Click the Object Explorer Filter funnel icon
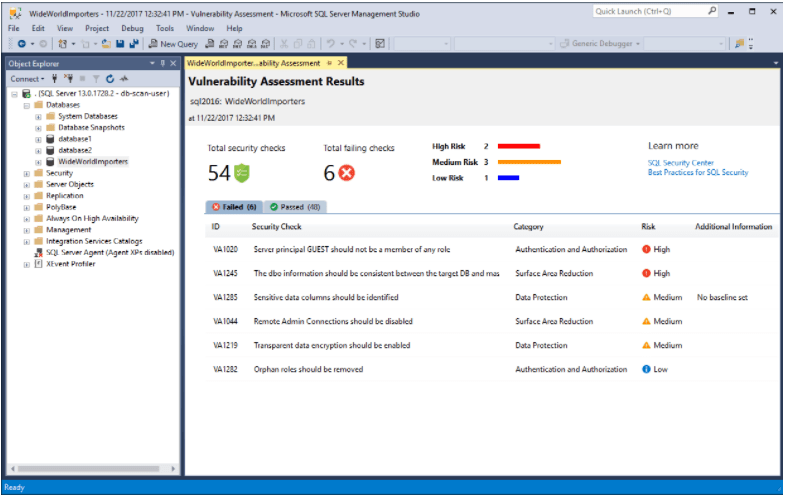 coord(96,78)
